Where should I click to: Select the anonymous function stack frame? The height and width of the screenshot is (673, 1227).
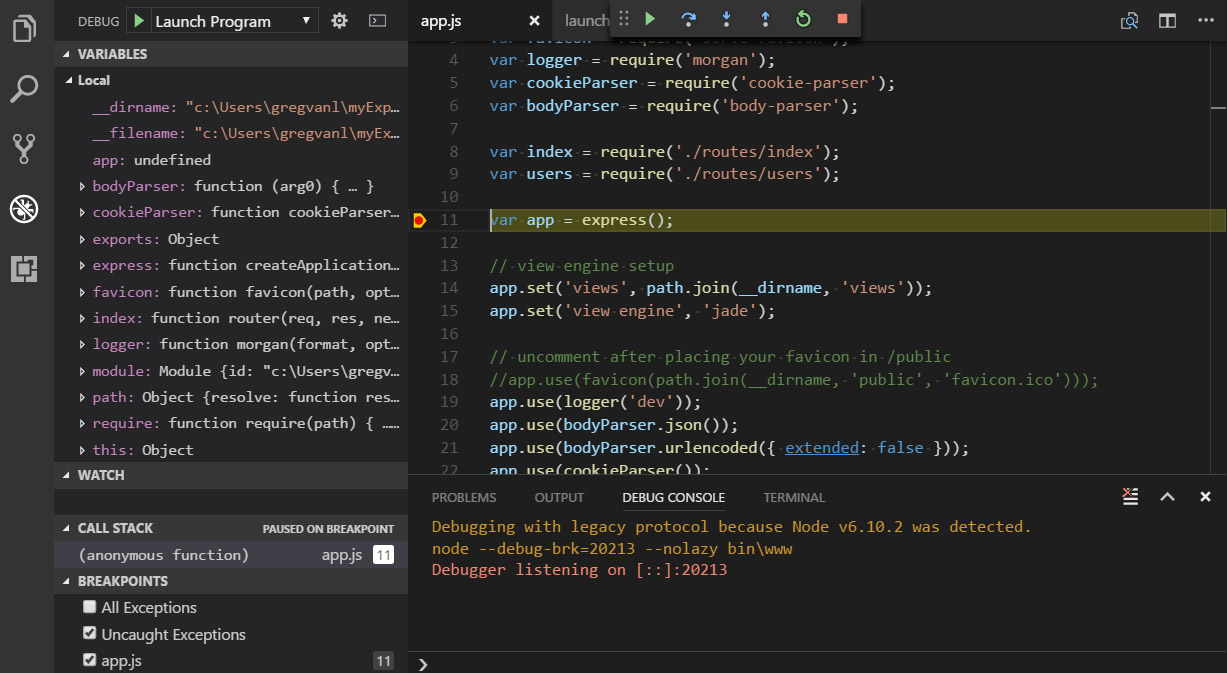[231, 555]
